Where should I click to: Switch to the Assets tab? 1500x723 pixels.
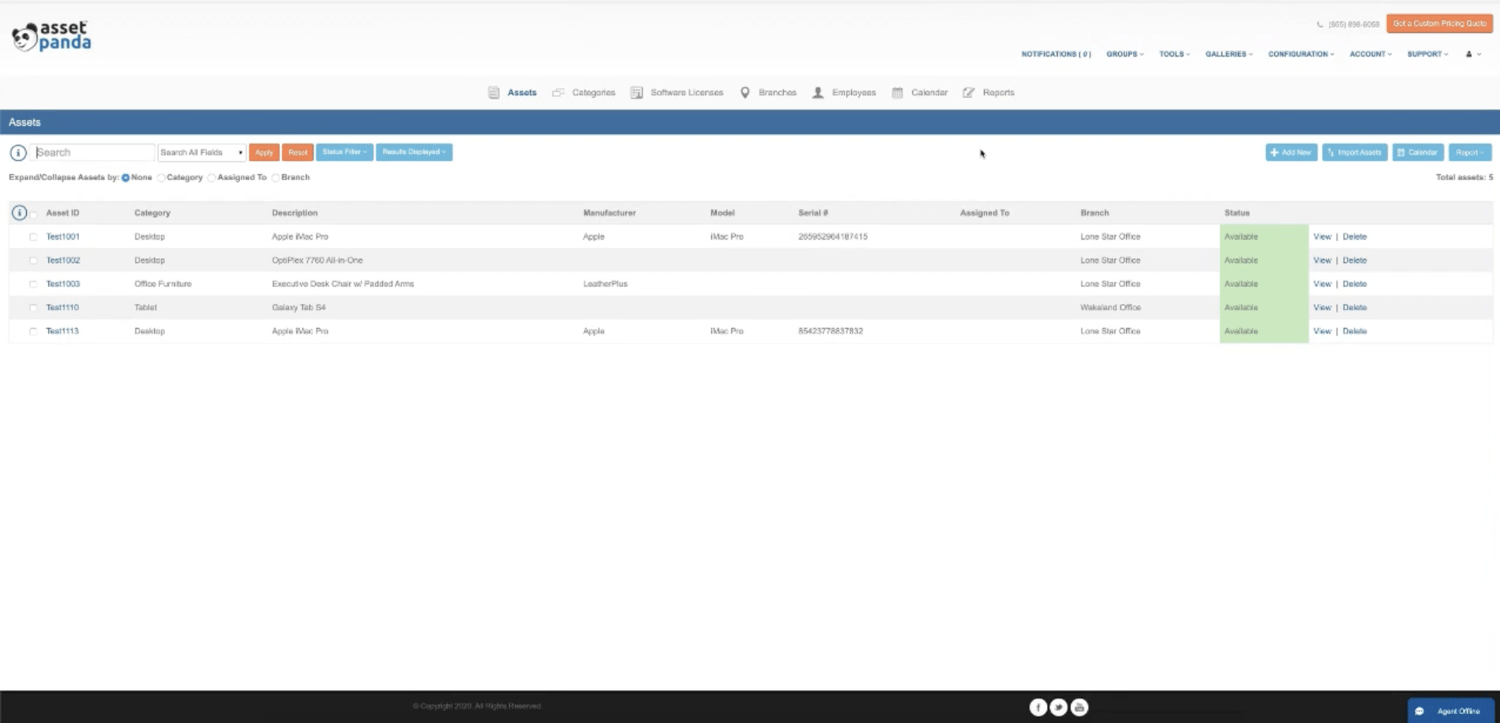click(521, 92)
